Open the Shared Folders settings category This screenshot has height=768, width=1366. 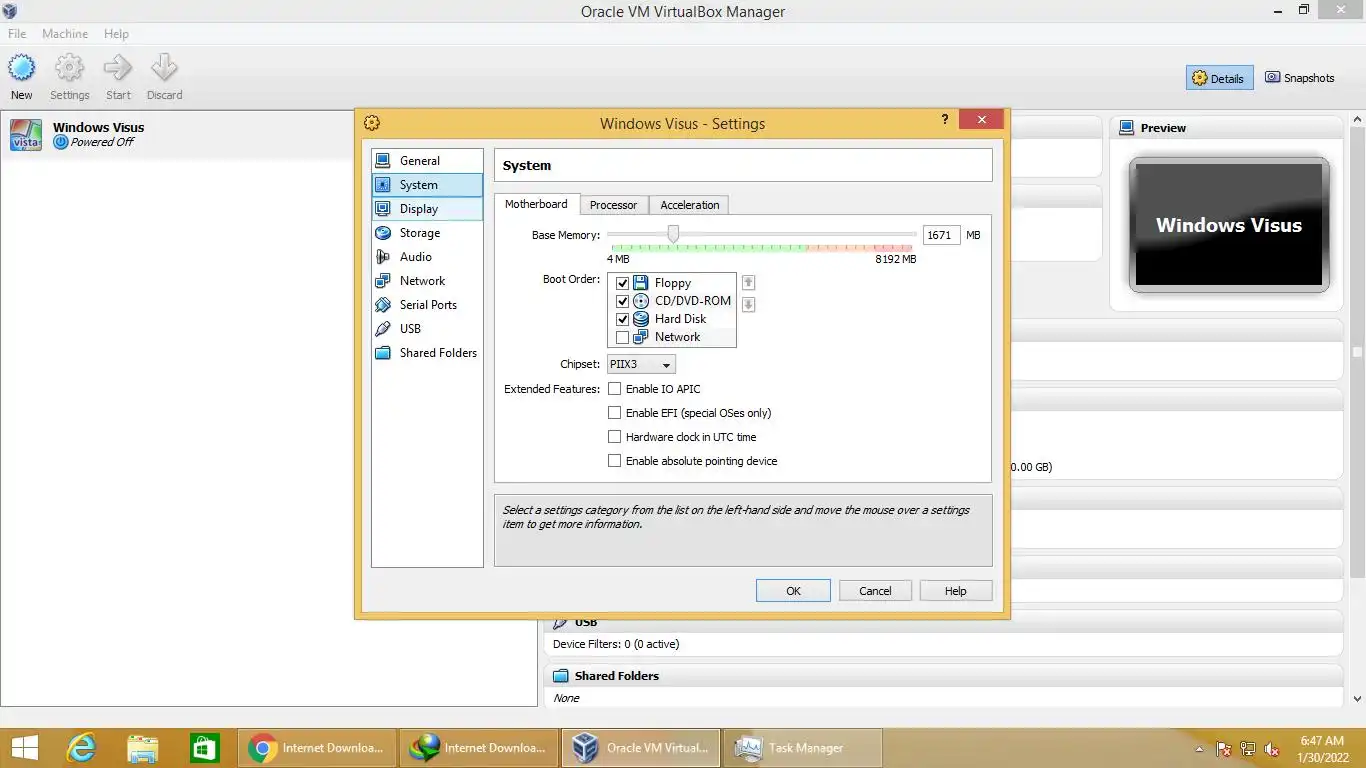point(427,353)
